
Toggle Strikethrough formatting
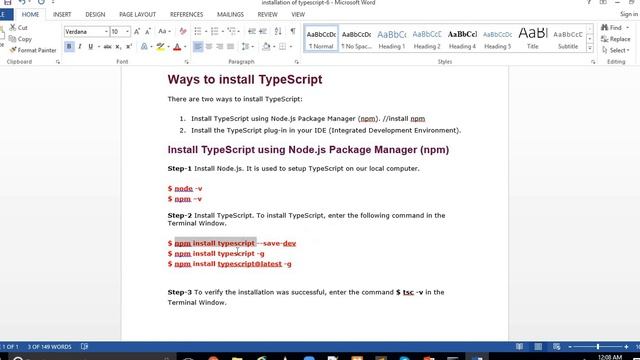click(x=107, y=47)
